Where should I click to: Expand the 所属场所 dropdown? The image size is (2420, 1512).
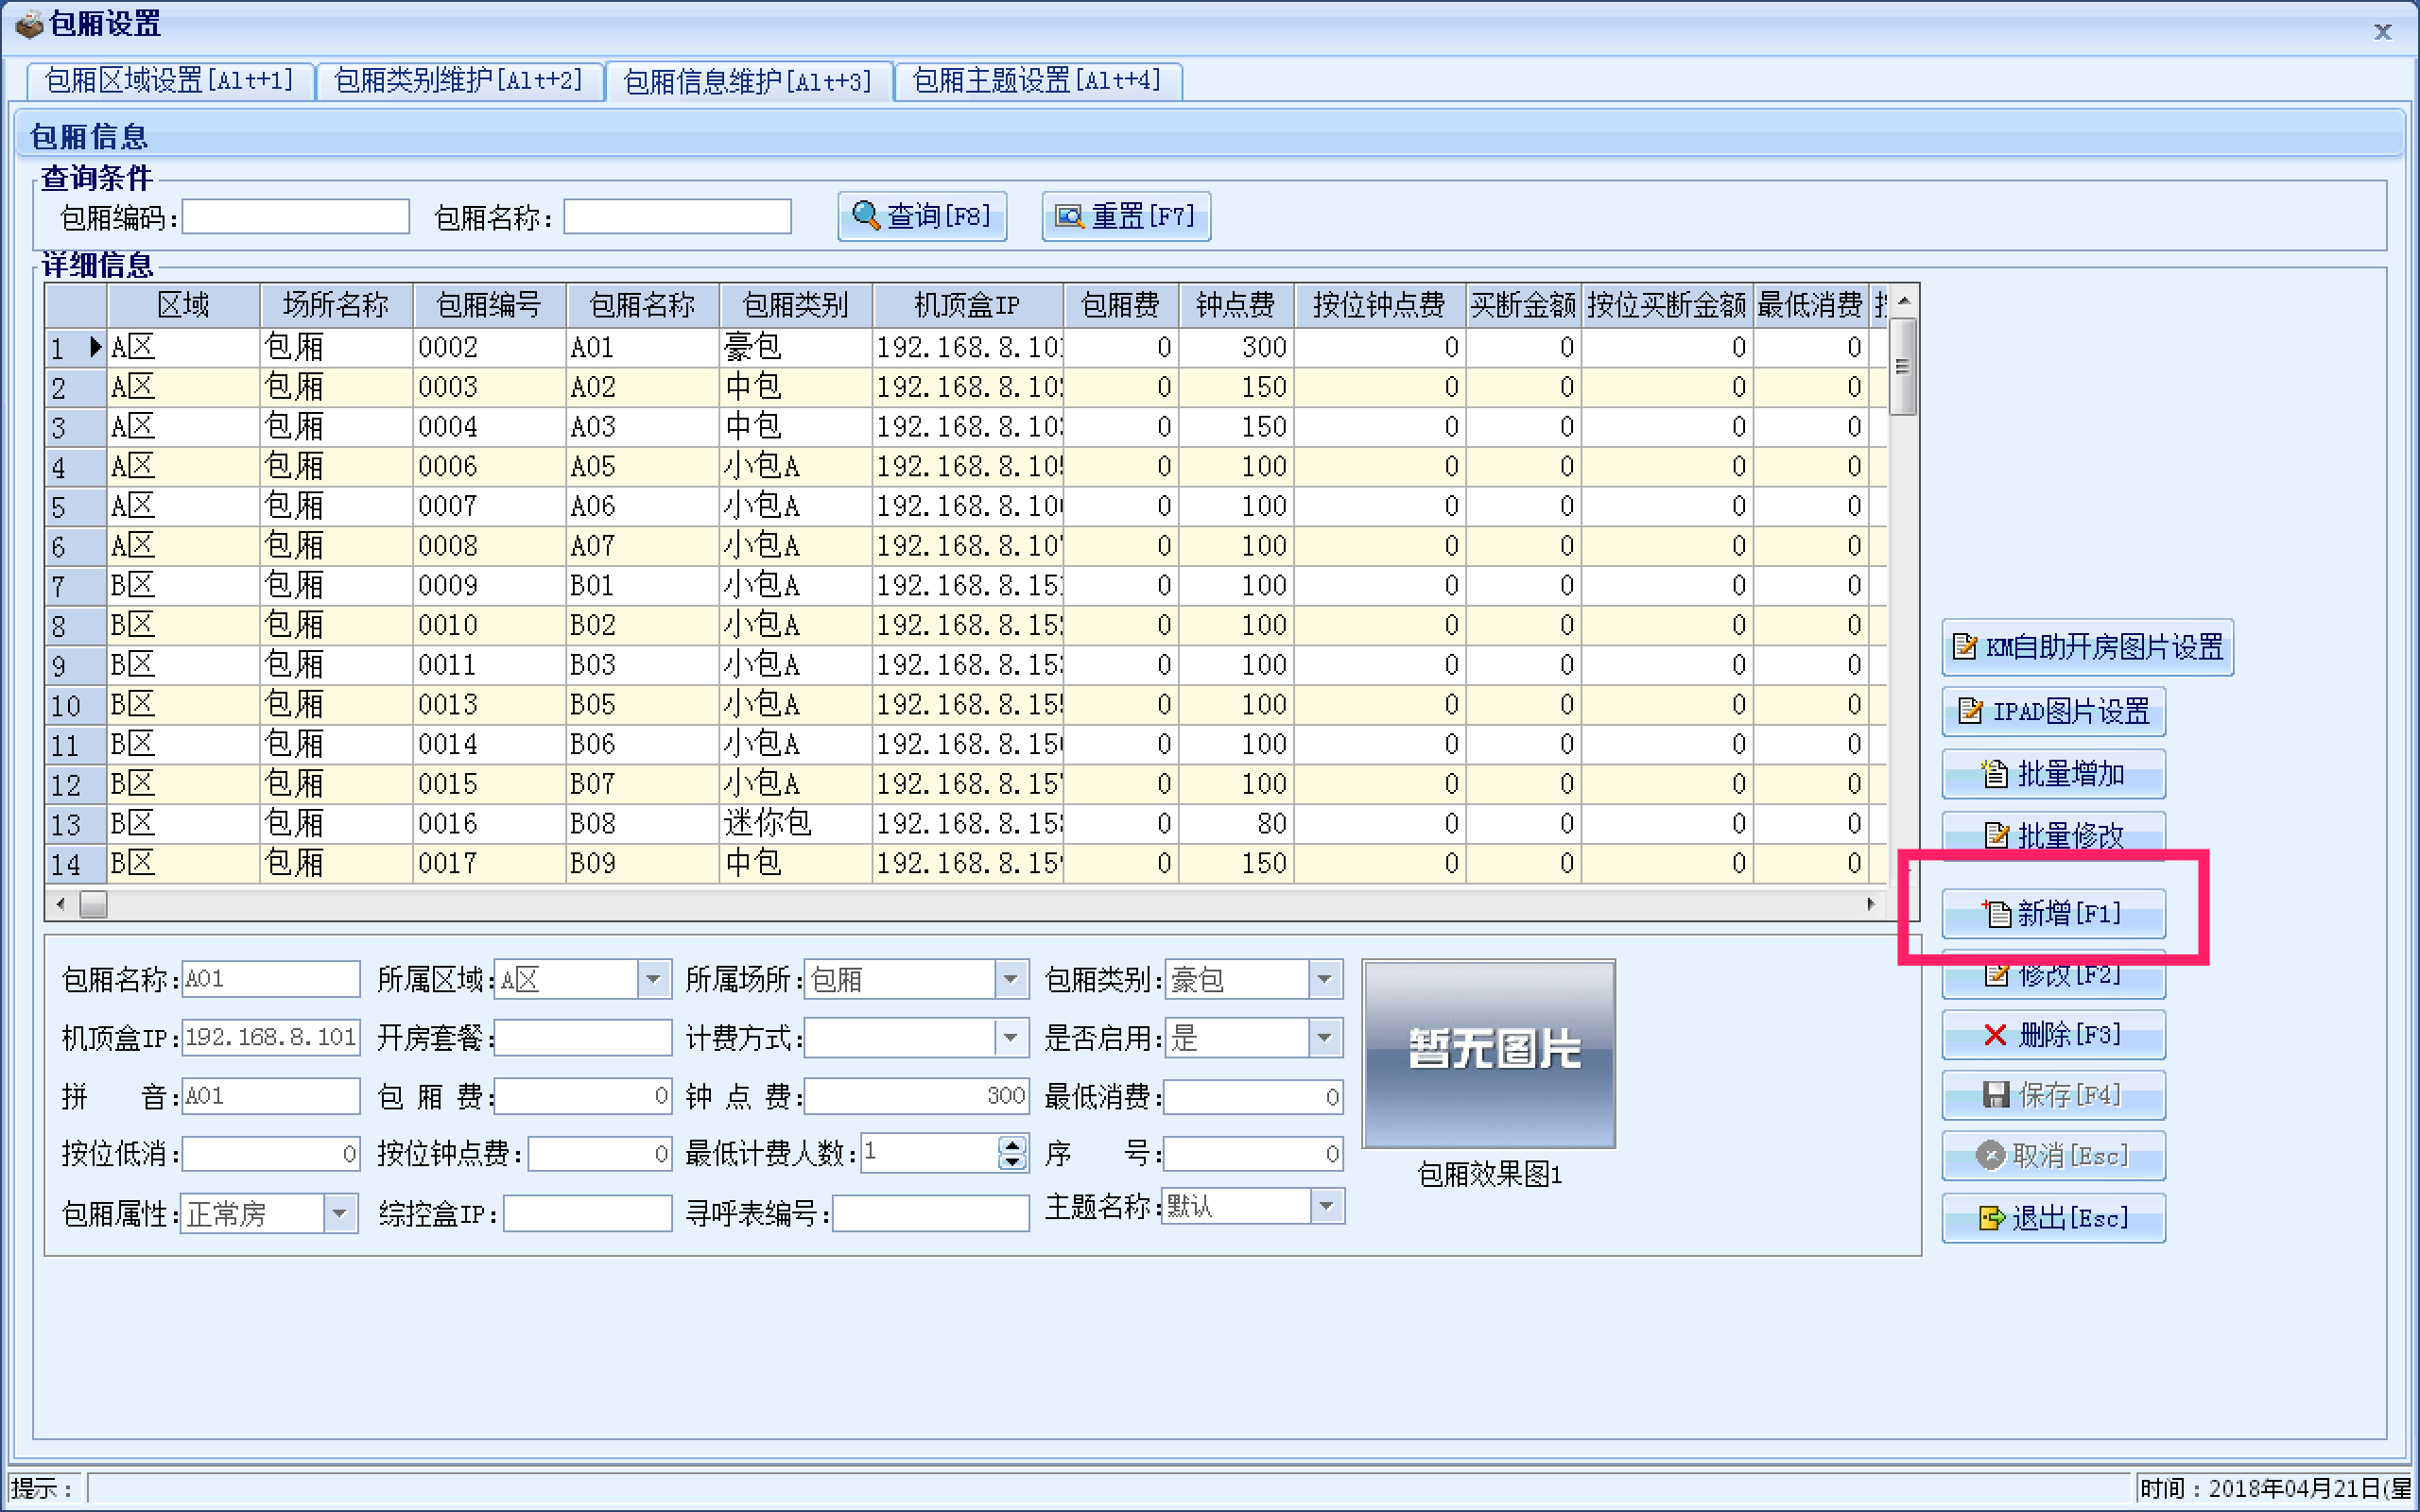[x=1010, y=979]
